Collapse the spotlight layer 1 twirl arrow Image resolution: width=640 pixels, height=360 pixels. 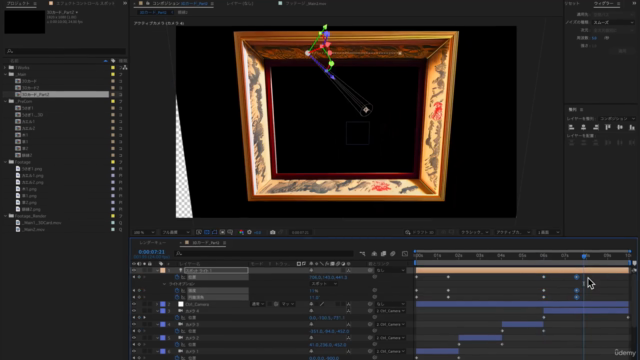(x=157, y=270)
